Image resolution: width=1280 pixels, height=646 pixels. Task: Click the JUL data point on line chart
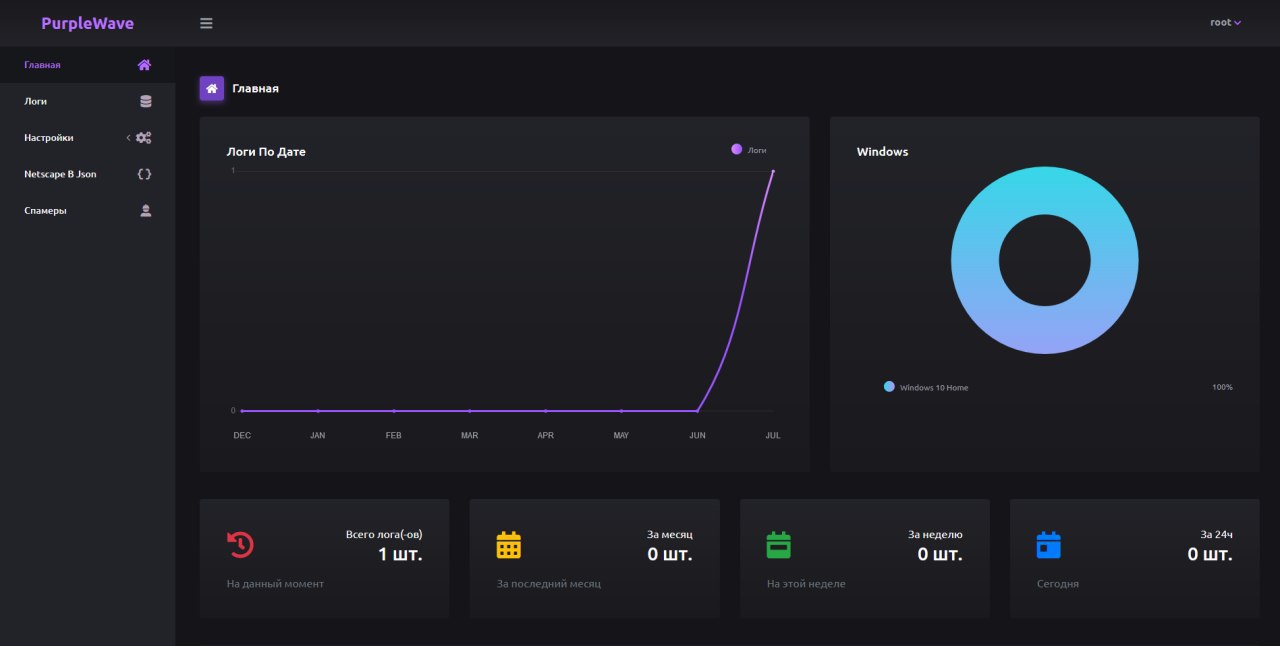point(773,171)
